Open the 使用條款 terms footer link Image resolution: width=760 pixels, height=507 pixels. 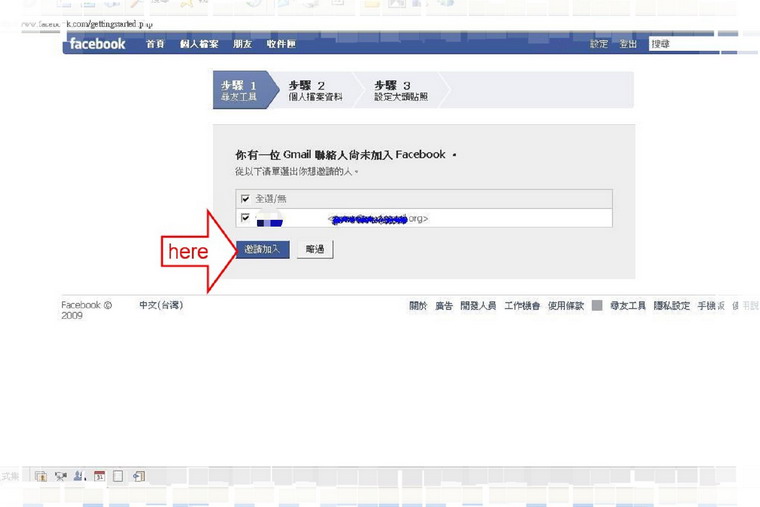(566, 305)
